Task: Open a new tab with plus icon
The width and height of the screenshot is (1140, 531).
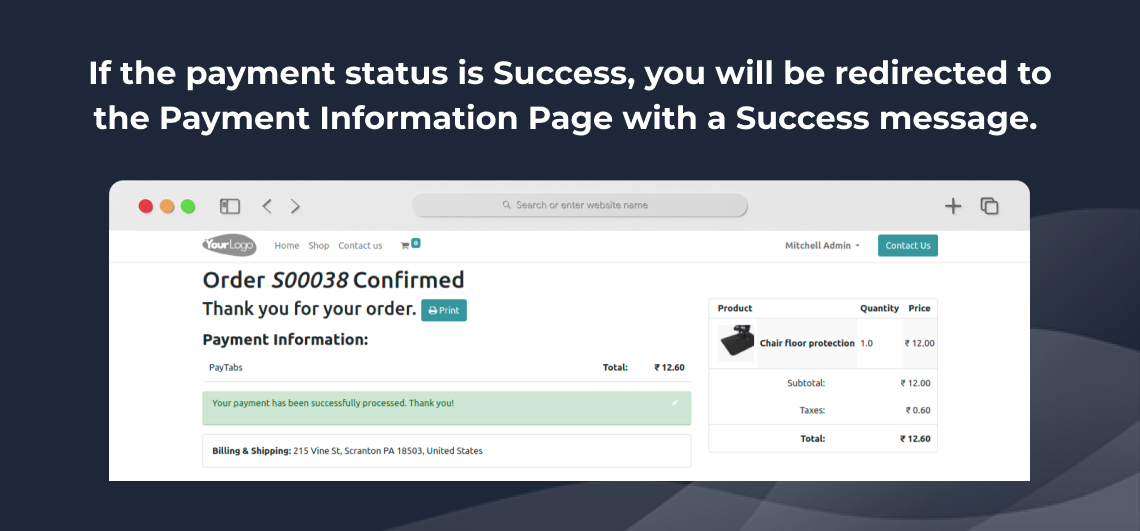Action: pyautogui.click(x=952, y=207)
